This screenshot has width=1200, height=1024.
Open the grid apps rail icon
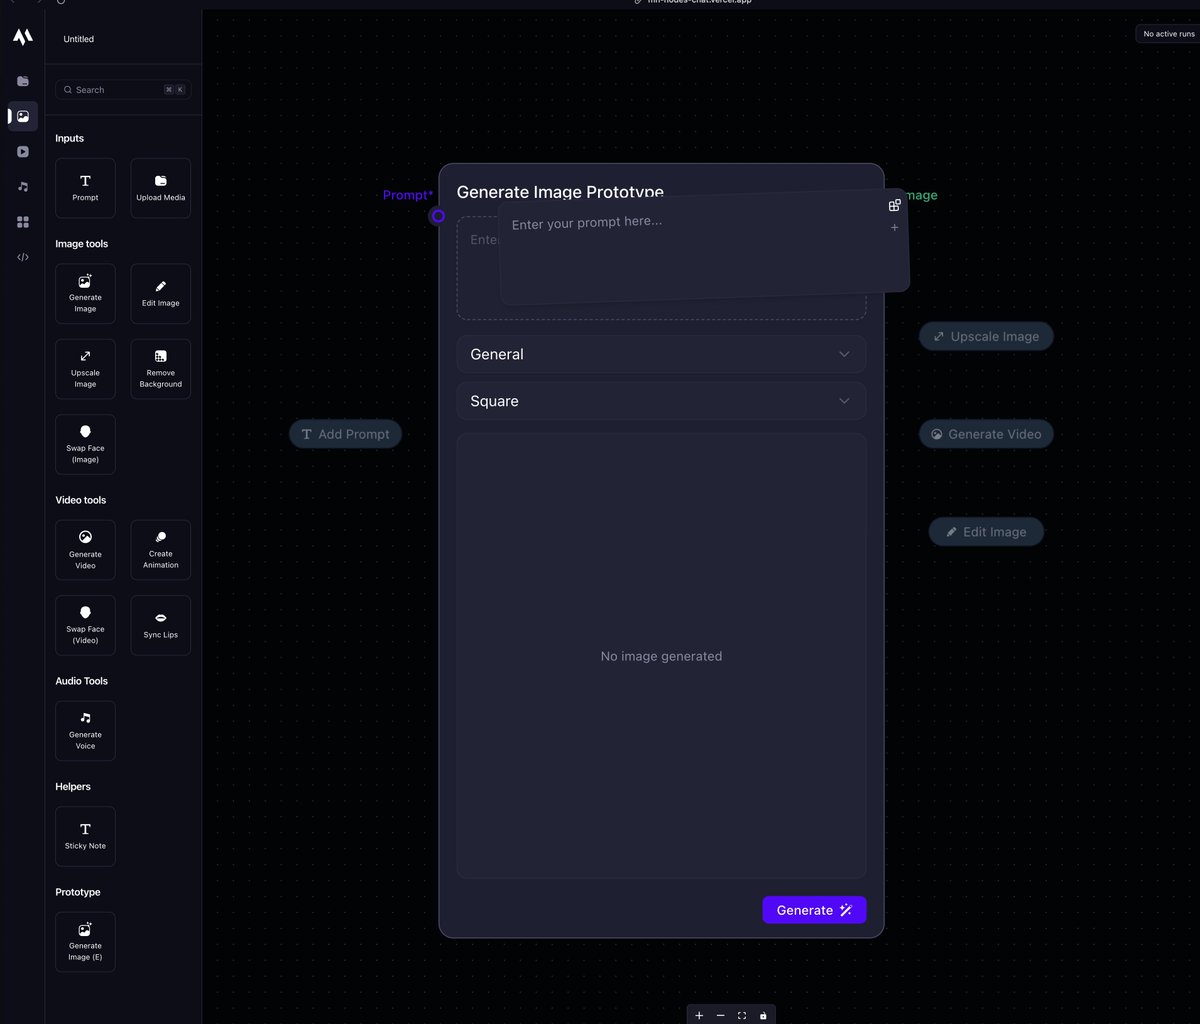23,222
